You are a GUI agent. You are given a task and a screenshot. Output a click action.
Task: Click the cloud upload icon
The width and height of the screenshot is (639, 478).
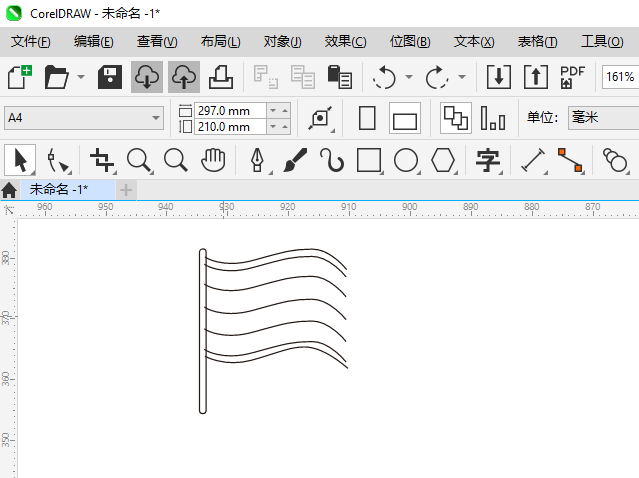pyautogui.click(x=184, y=77)
